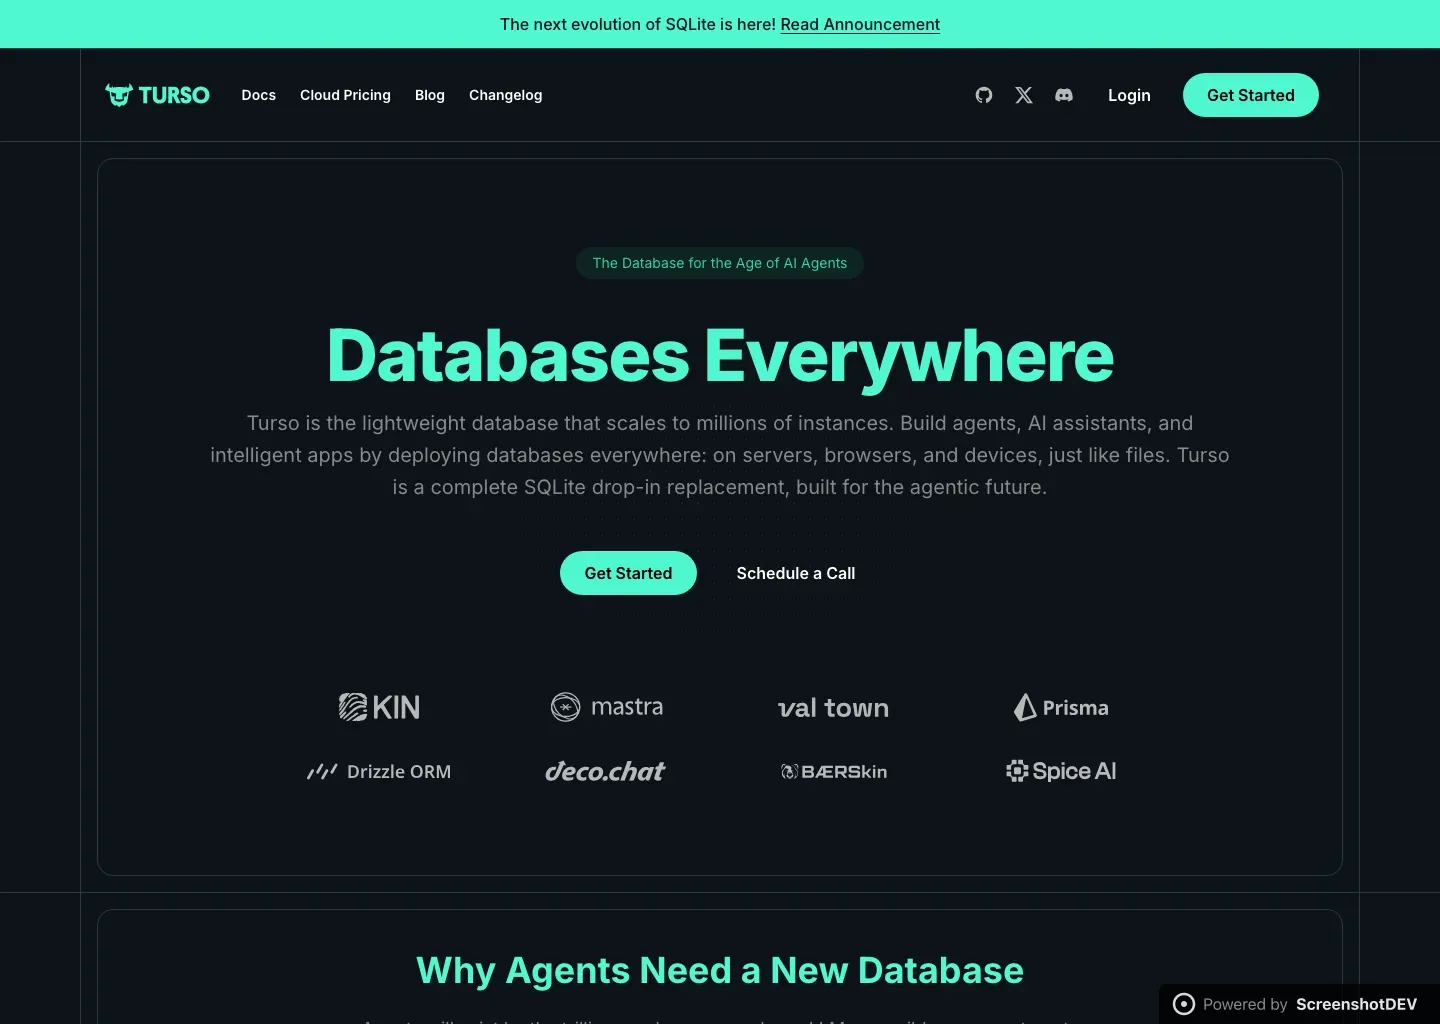The width and height of the screenshot is (1440, 1024).
Task: Open the Blog nav link
Action: click(430, 95)
